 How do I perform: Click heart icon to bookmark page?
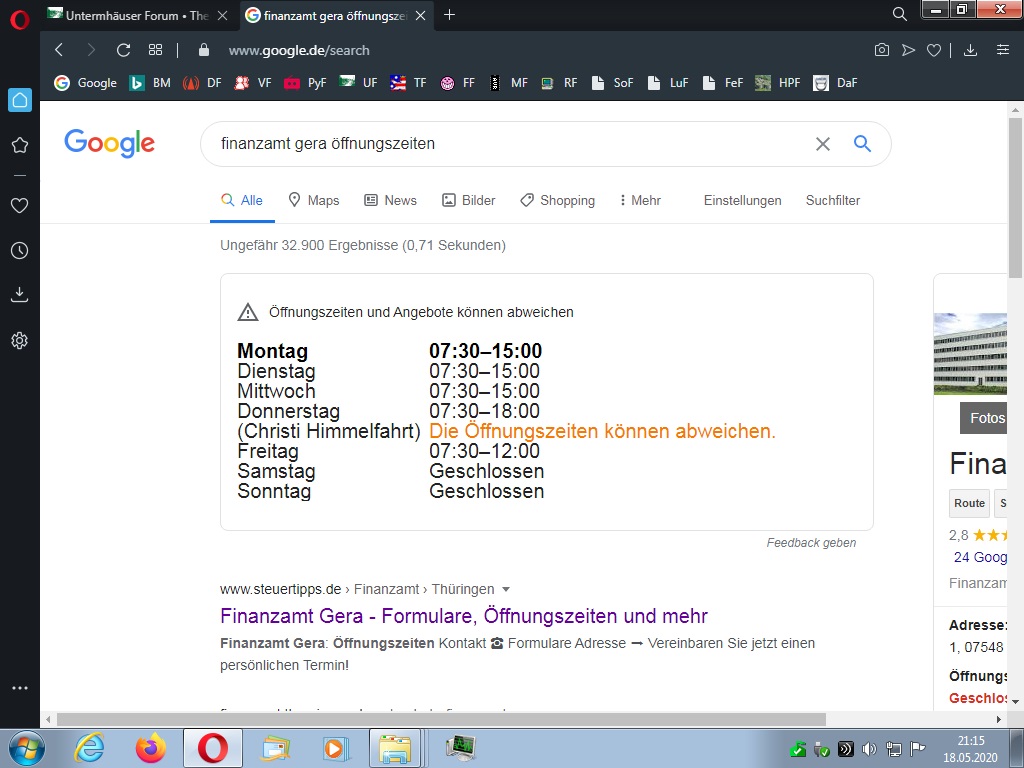[934, 50]
